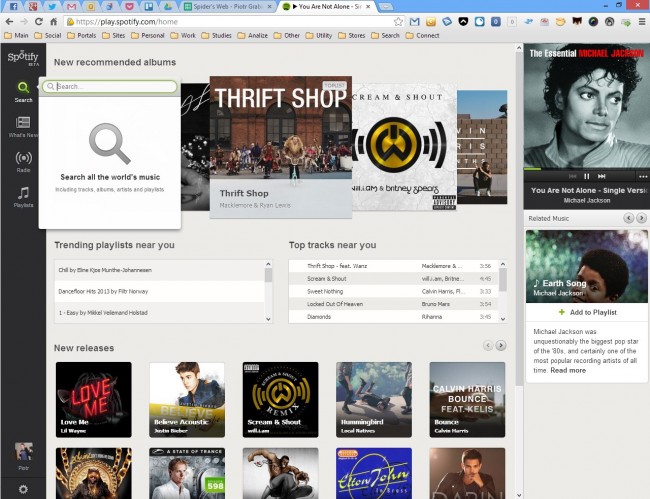Screen dimensions: 650x499
Task: Switch to the Spider's Web browser tab
Action: [x=228, y=6]
